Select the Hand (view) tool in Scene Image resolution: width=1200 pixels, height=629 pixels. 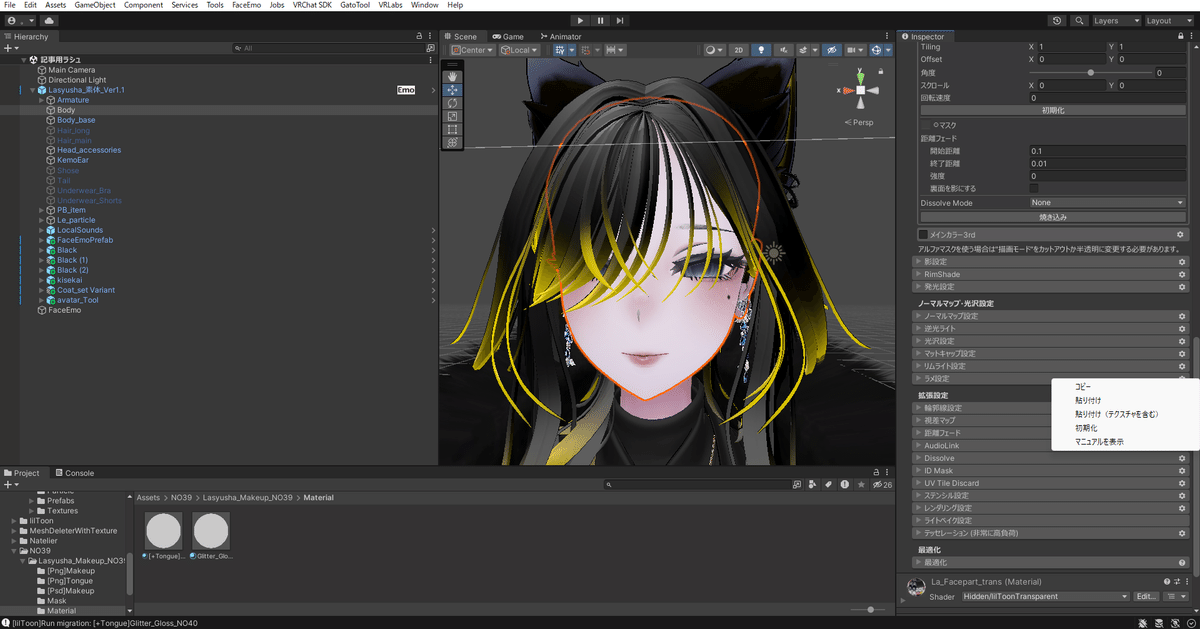click(x=453, y=75)
